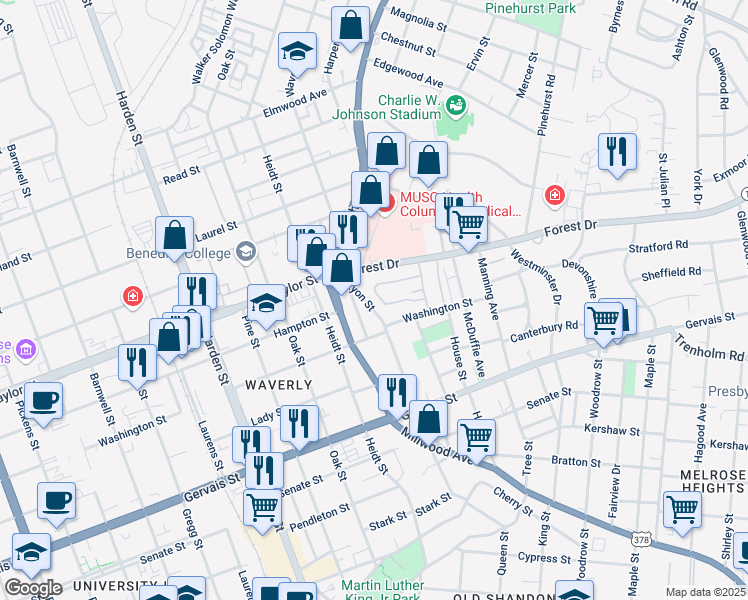Select the graduation cap marker near Elmwood Ave
The height and width of the screenshot is (600, 748).
click(x=297, y=52)
